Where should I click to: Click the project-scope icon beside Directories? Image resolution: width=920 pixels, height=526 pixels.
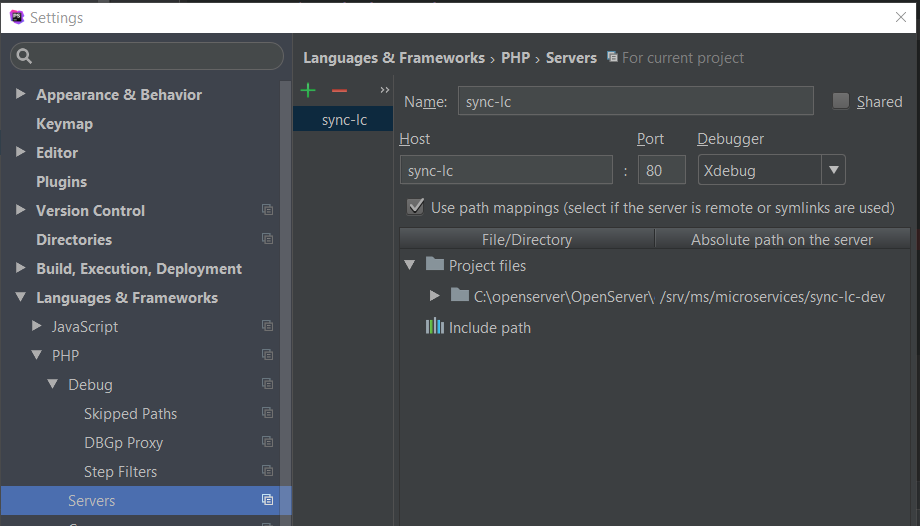pyautogui.click(x=267, y=238)
